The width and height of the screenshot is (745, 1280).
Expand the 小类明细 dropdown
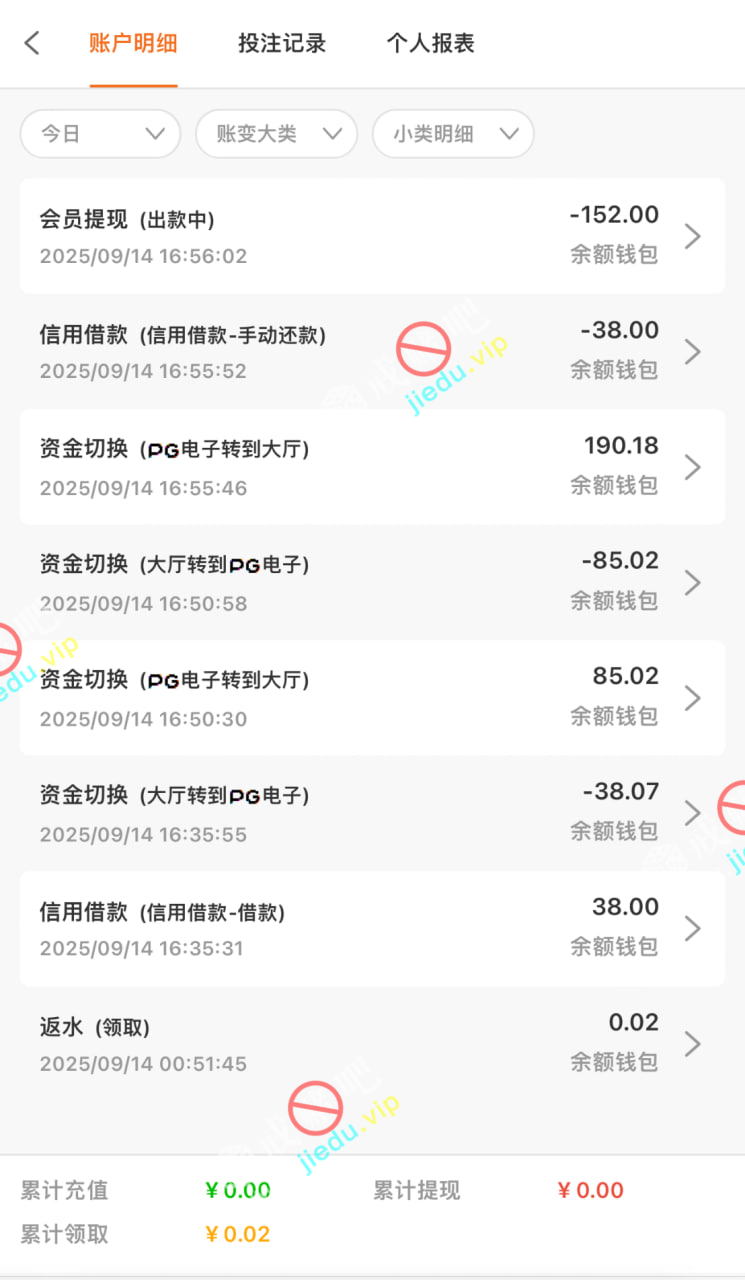453,134
